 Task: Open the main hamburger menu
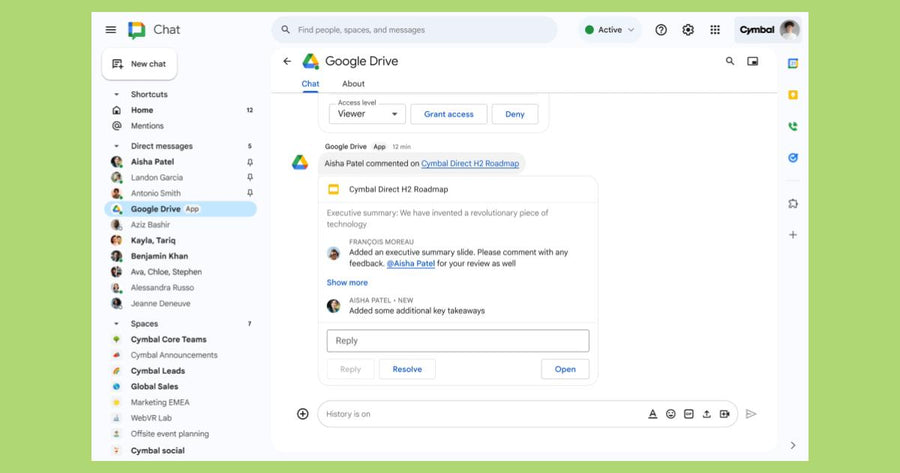pyautogui.click(x=111, y=30)
